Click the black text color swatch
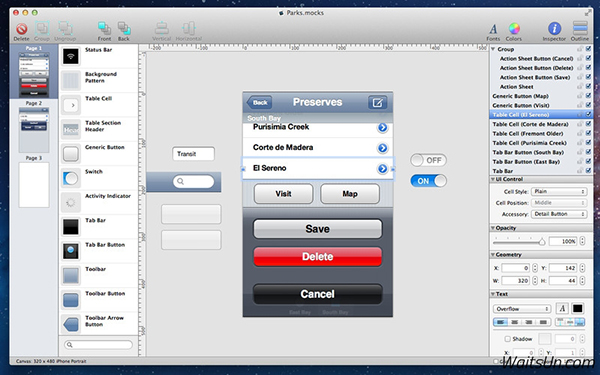 click(577, 308)
